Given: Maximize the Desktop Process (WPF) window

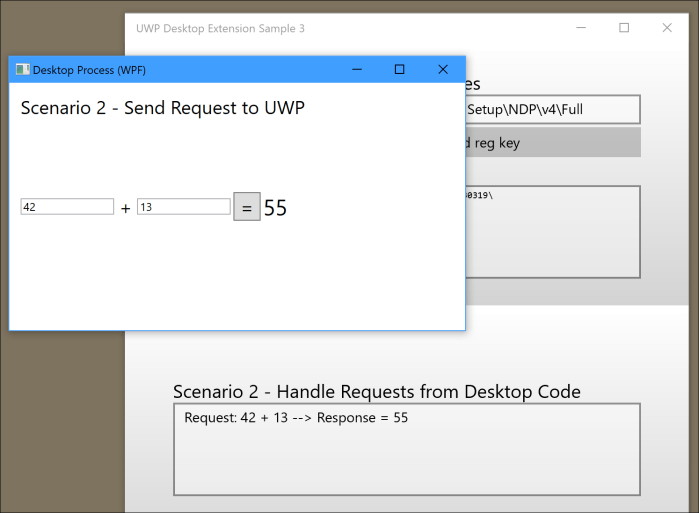Looking at the screenshot, I should (x=399, y=70).
